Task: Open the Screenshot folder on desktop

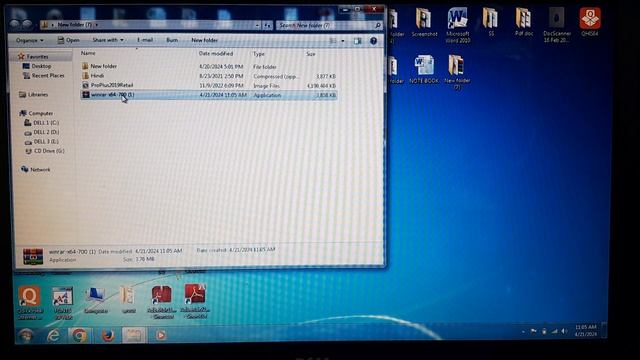Action: pyautogui.click(x=424, y=23)
